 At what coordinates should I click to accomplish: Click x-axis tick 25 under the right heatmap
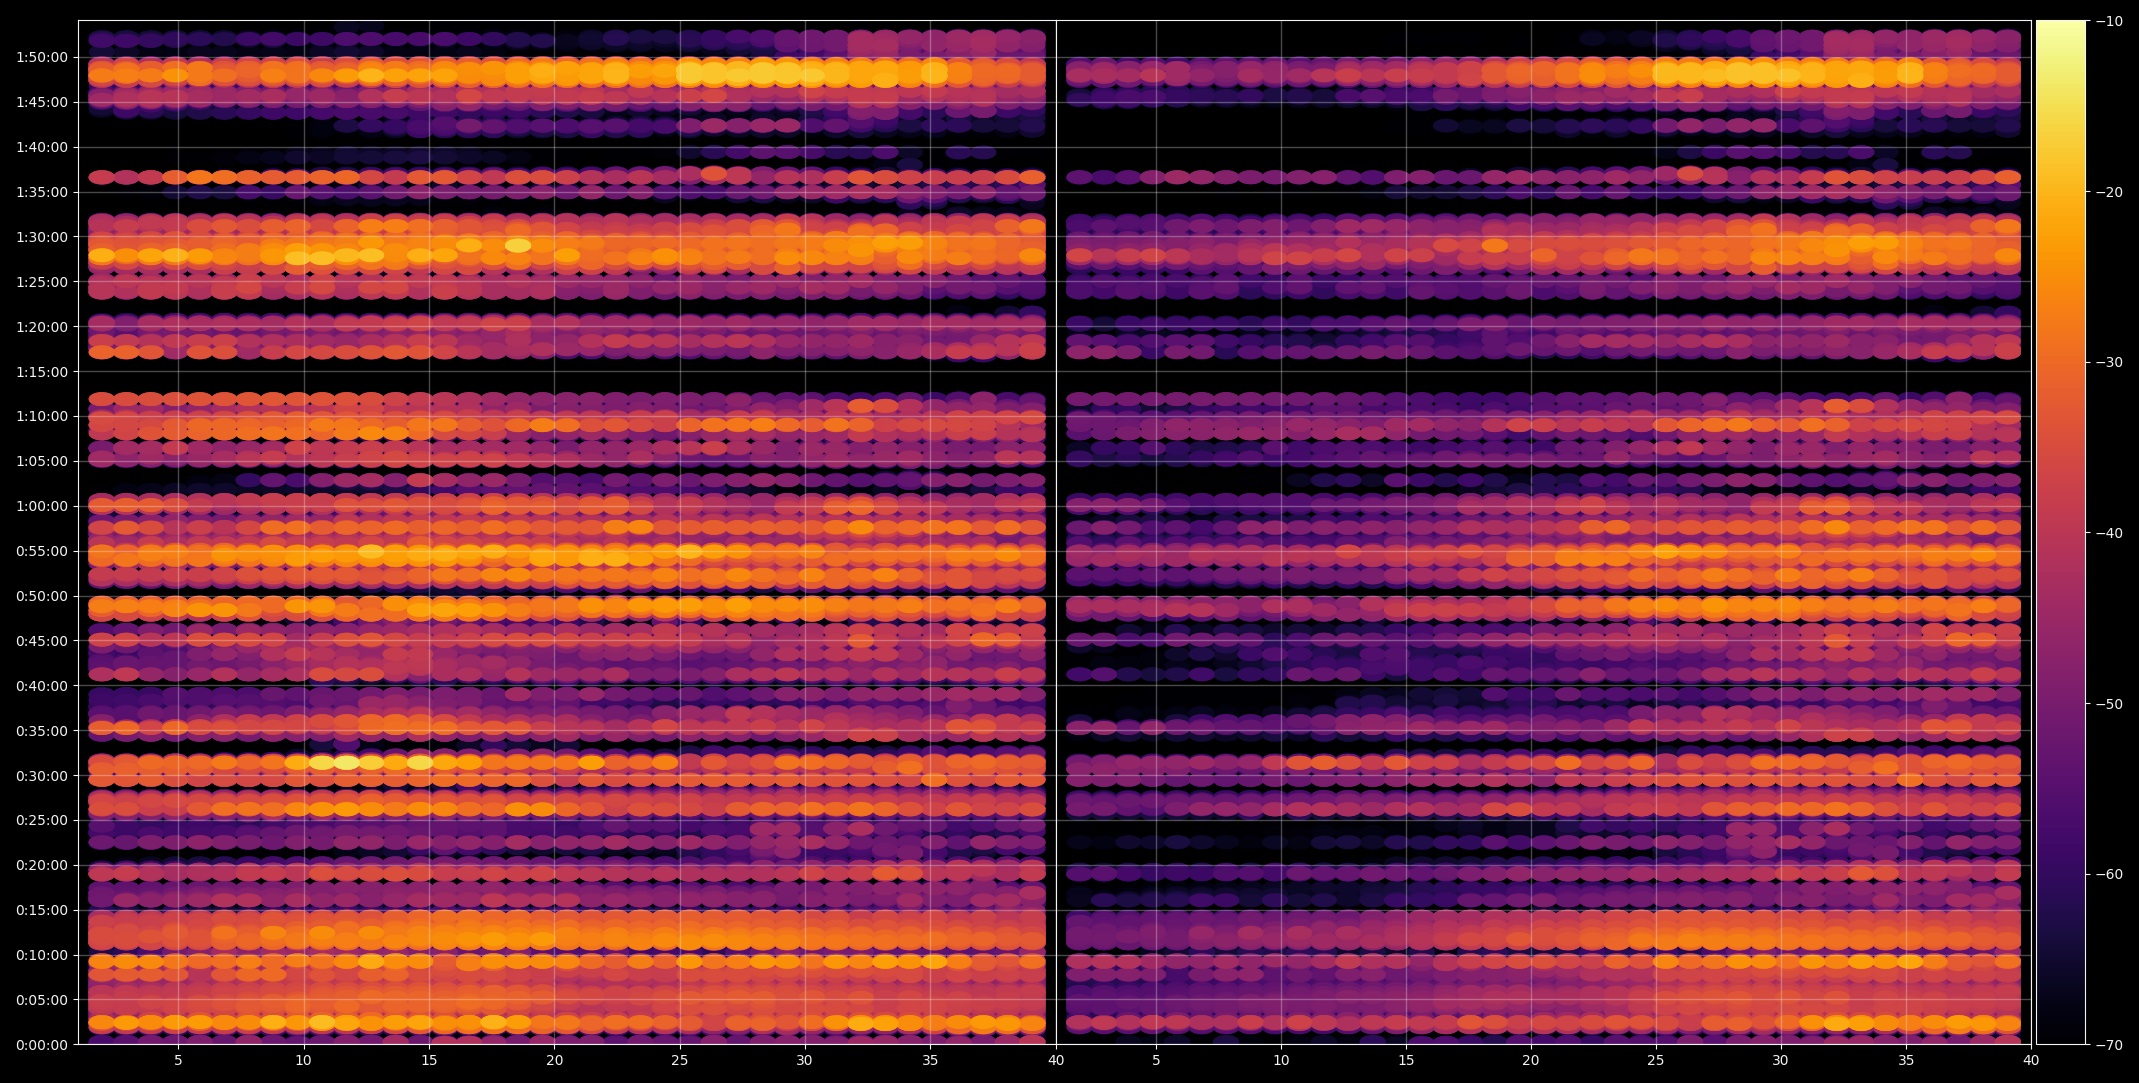[x=1656, y=1061]
